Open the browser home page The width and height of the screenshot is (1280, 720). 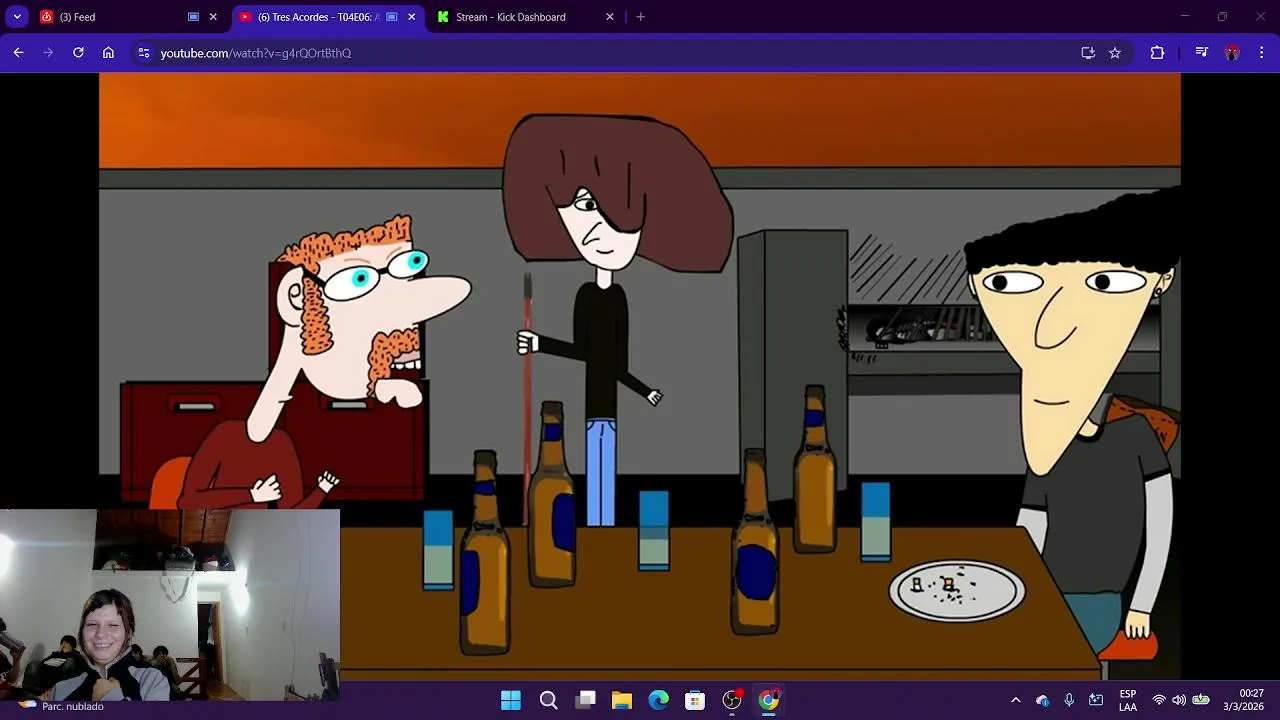108,53
